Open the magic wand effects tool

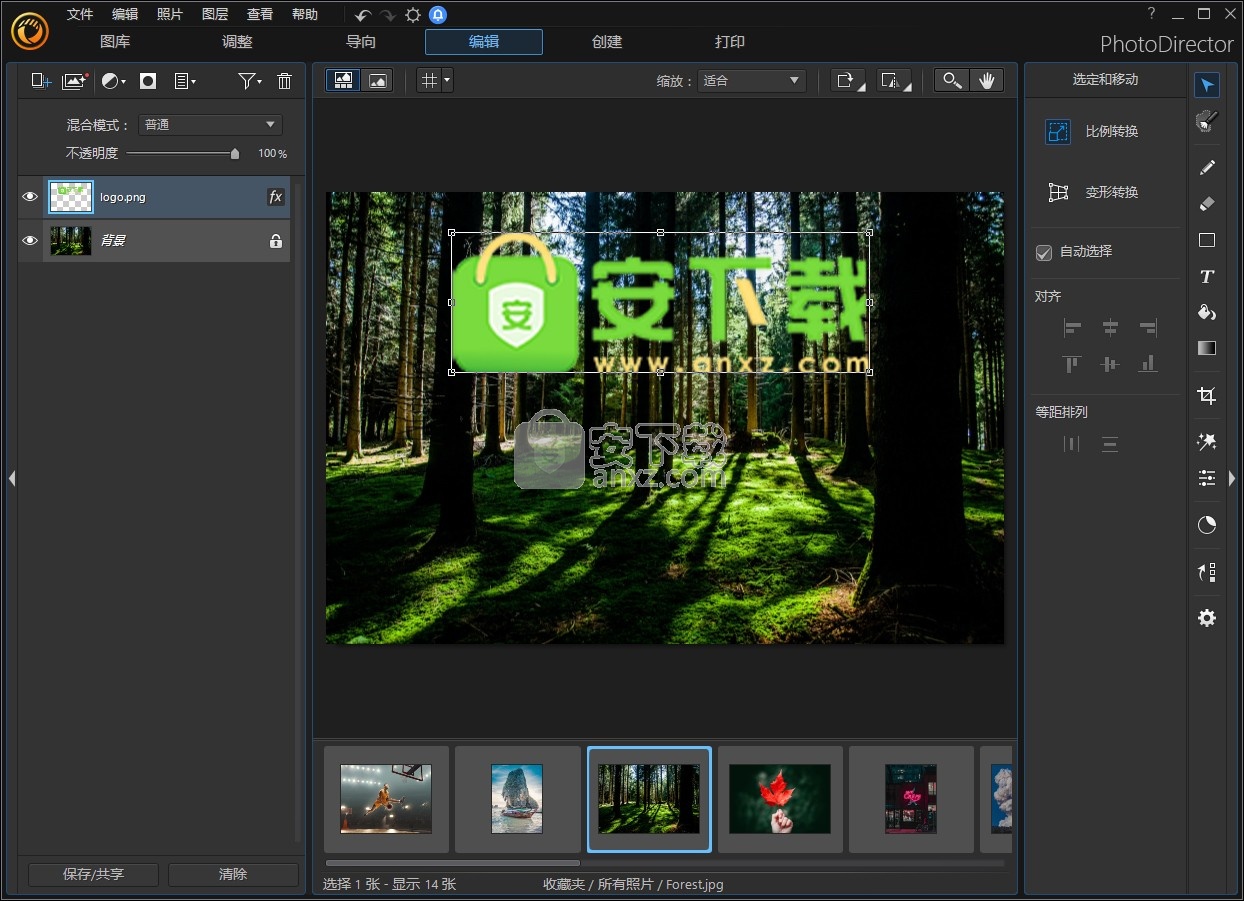1207,441
